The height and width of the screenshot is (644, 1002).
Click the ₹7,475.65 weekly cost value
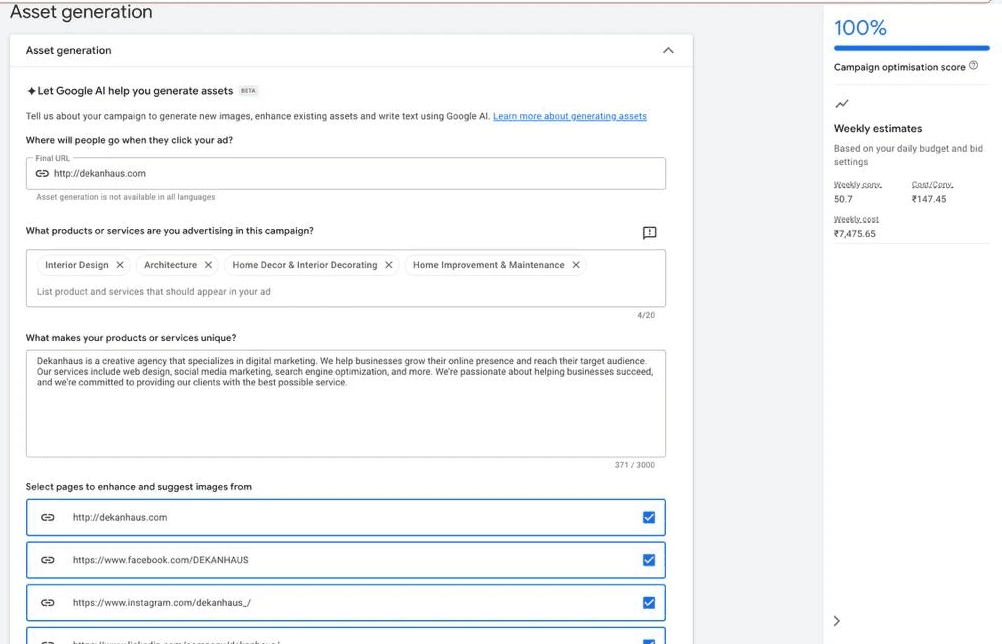[x=854, y=234]
